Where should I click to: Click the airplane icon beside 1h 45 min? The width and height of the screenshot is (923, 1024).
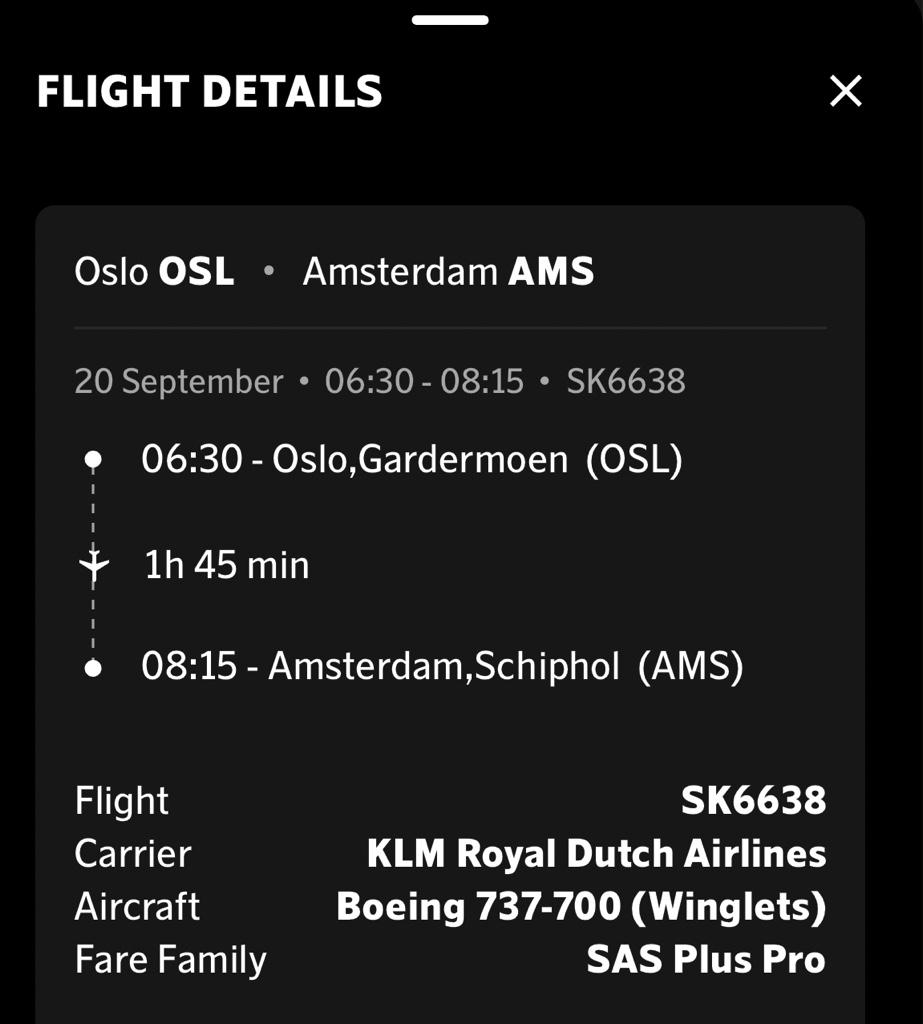pyautogui.click(x=93, y=564)
